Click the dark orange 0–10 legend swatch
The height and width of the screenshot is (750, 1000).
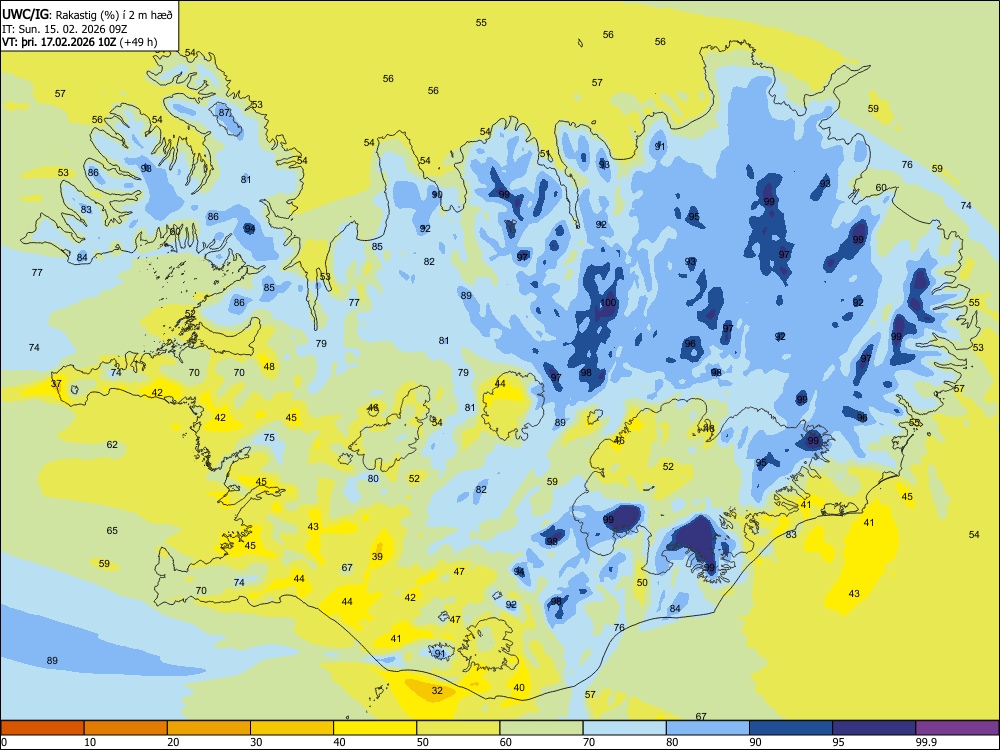point(42,728)
